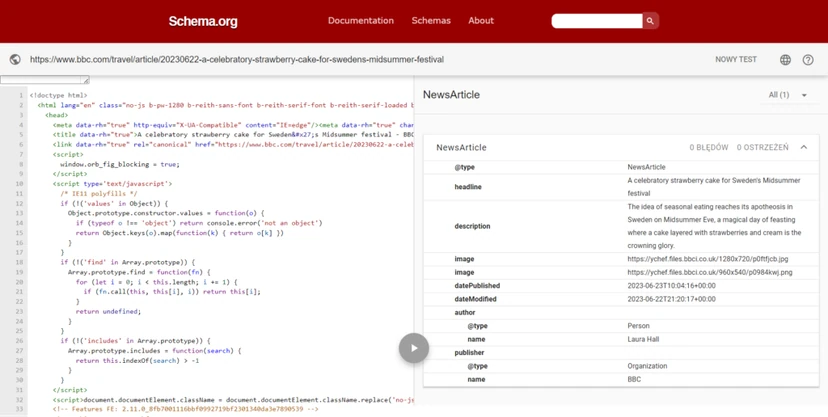Click the Person type value
828x417 pixels.
coord(638,326)
